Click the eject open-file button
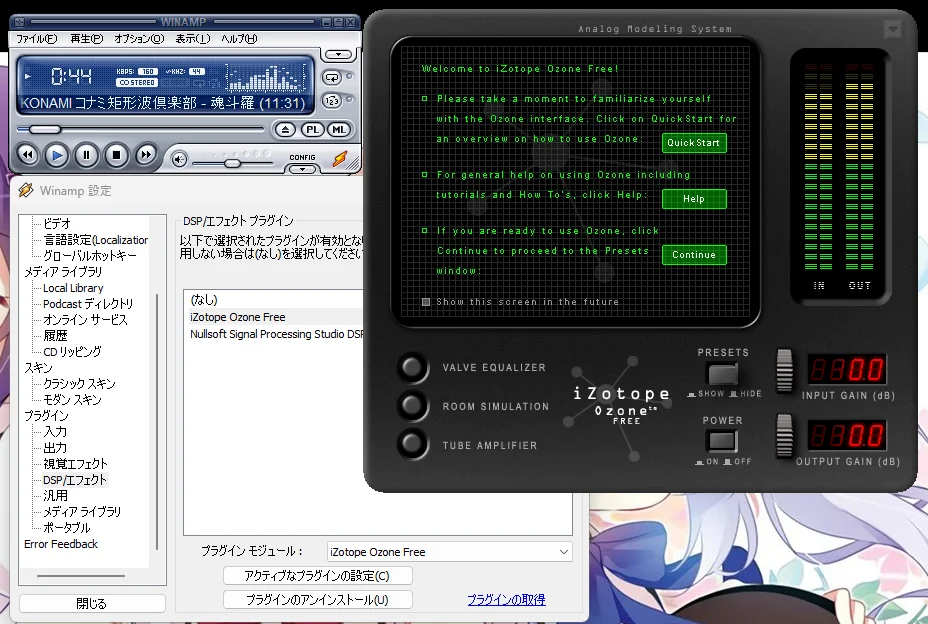 coord(285,130)
